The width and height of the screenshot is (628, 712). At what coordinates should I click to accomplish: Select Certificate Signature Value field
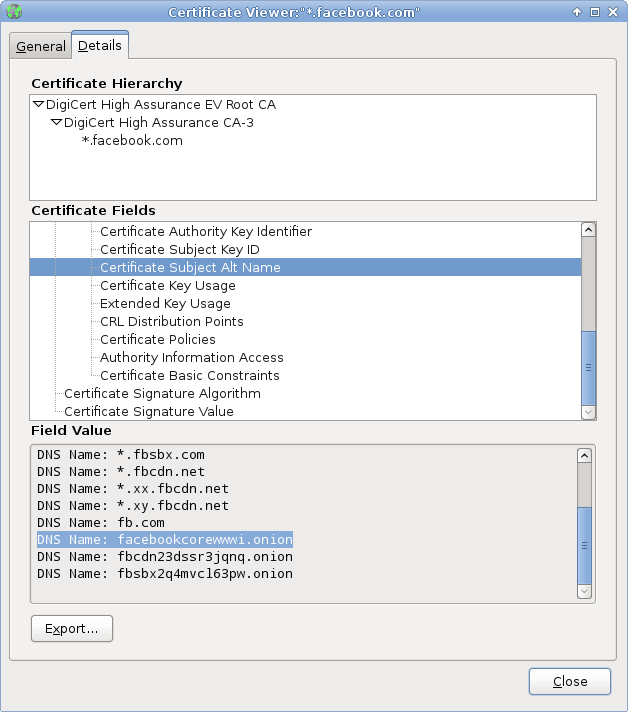(149, 411)
